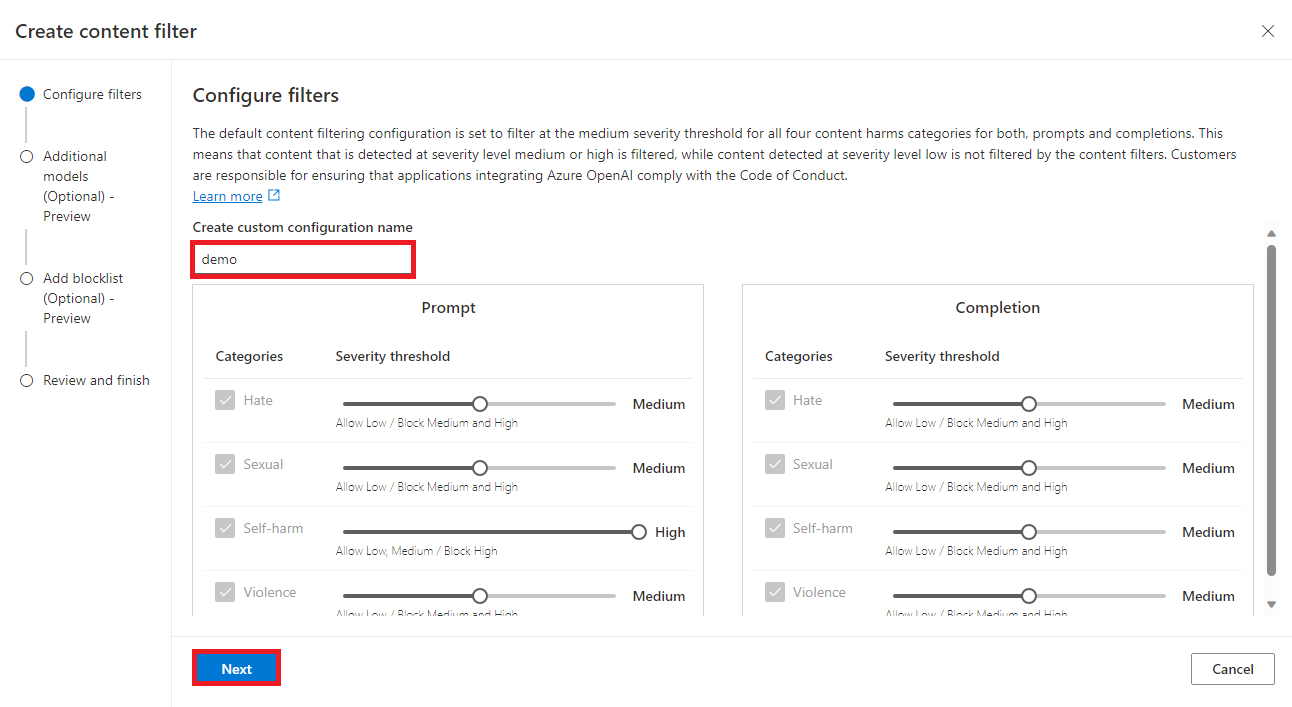Click Completion Sexual 'Medium' value label
1292x707 pixels.
click(1208, 468)
